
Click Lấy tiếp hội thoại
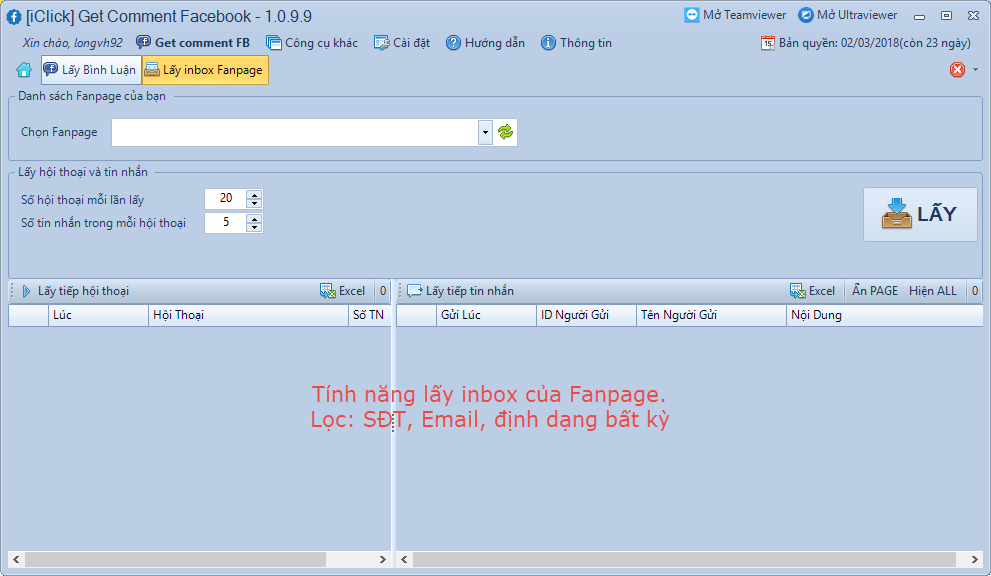click(75, 291)
